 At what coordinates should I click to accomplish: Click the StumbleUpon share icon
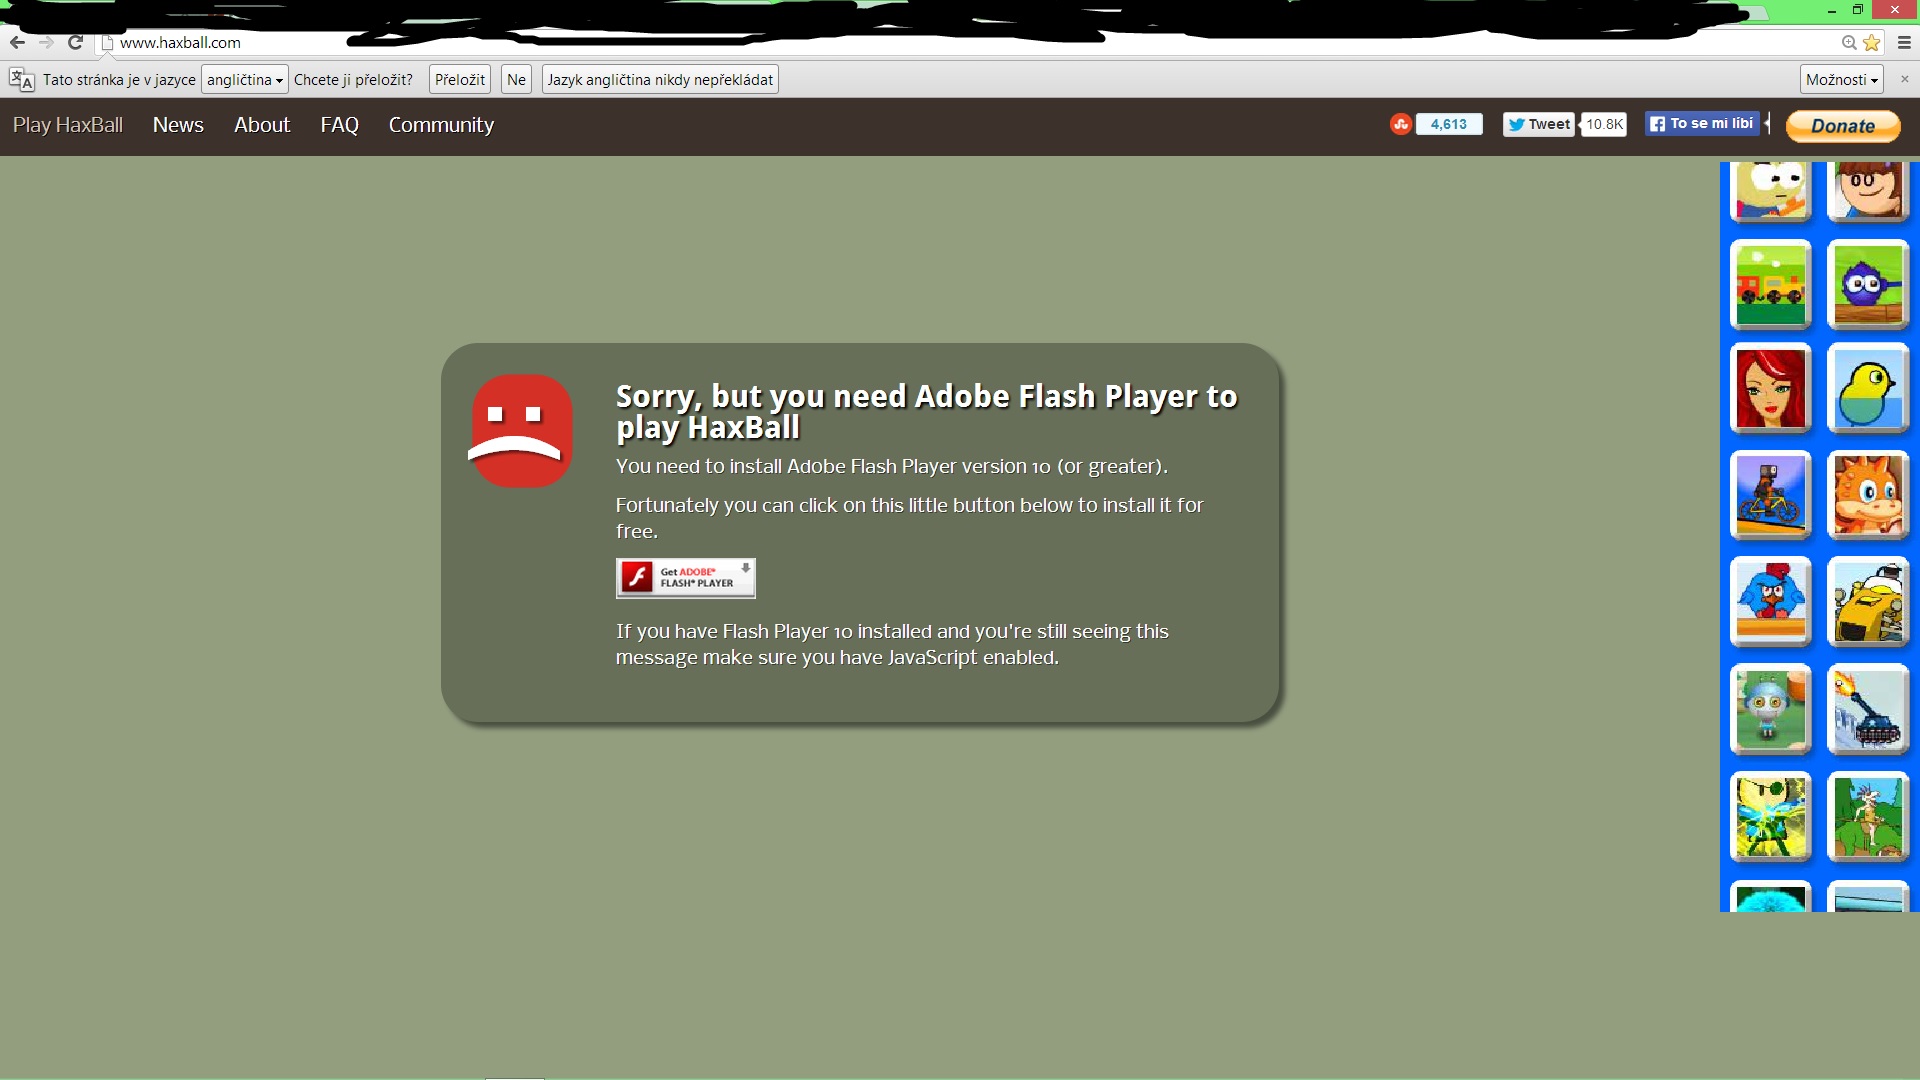tap(1400, 124)
